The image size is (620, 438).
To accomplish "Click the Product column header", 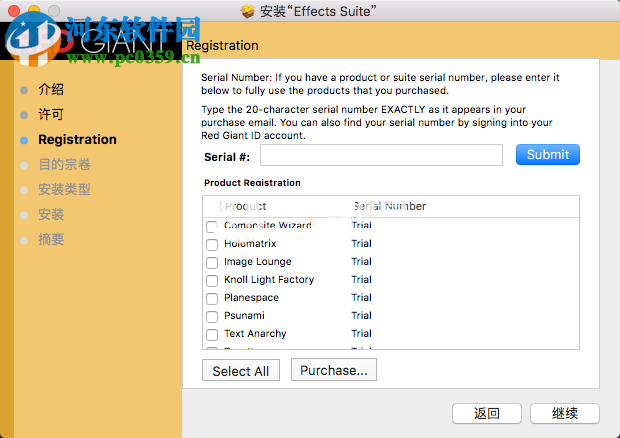I will [245, 206].
